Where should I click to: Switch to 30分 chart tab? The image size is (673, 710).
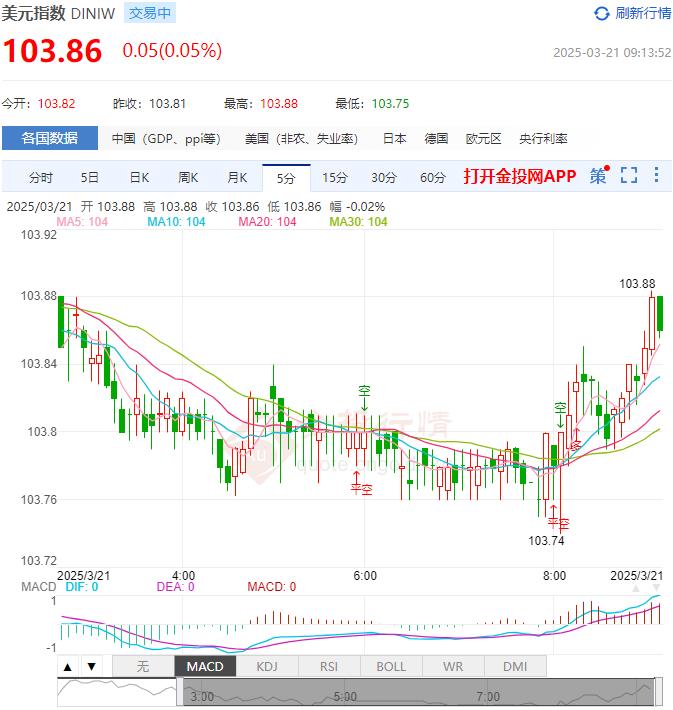point(384,178)
